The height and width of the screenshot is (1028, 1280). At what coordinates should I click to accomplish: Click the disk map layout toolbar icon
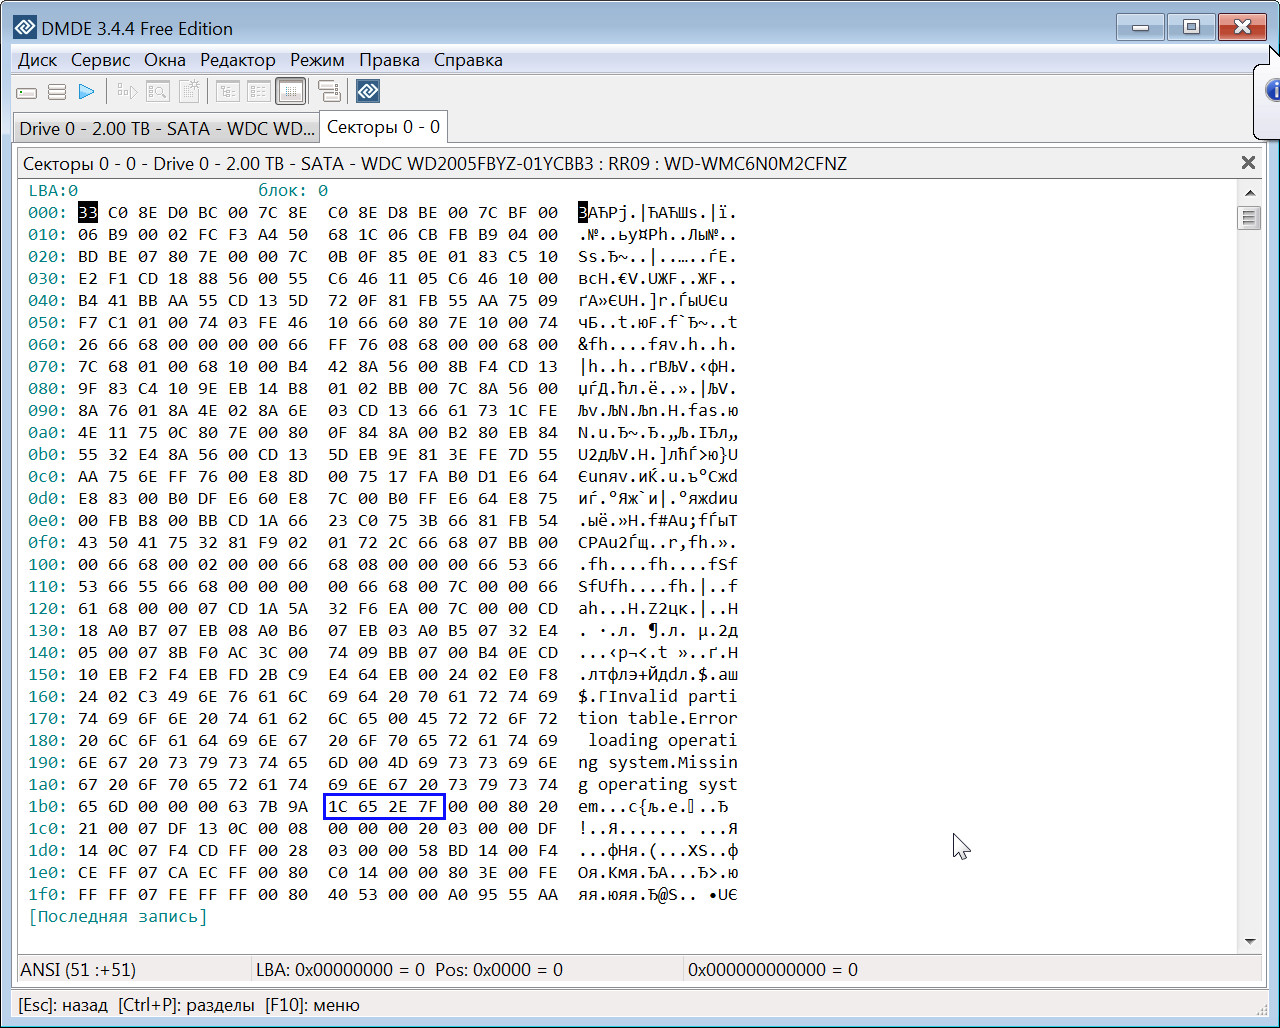(329, 92)
